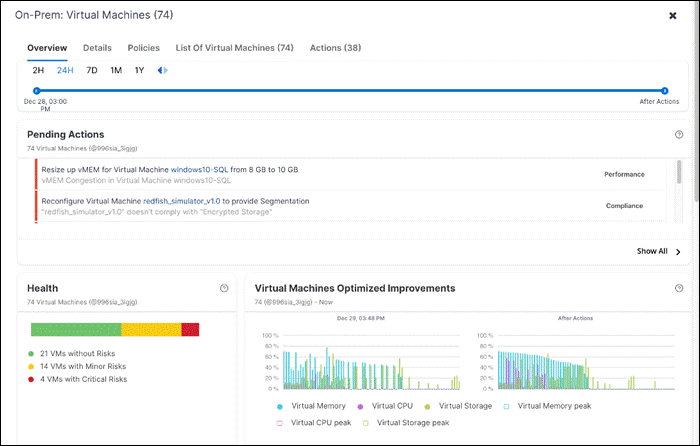The width and height of the screenshot is (700, 446).
Task: Open the Pending Actions help icon
Action: pos(679,134)
